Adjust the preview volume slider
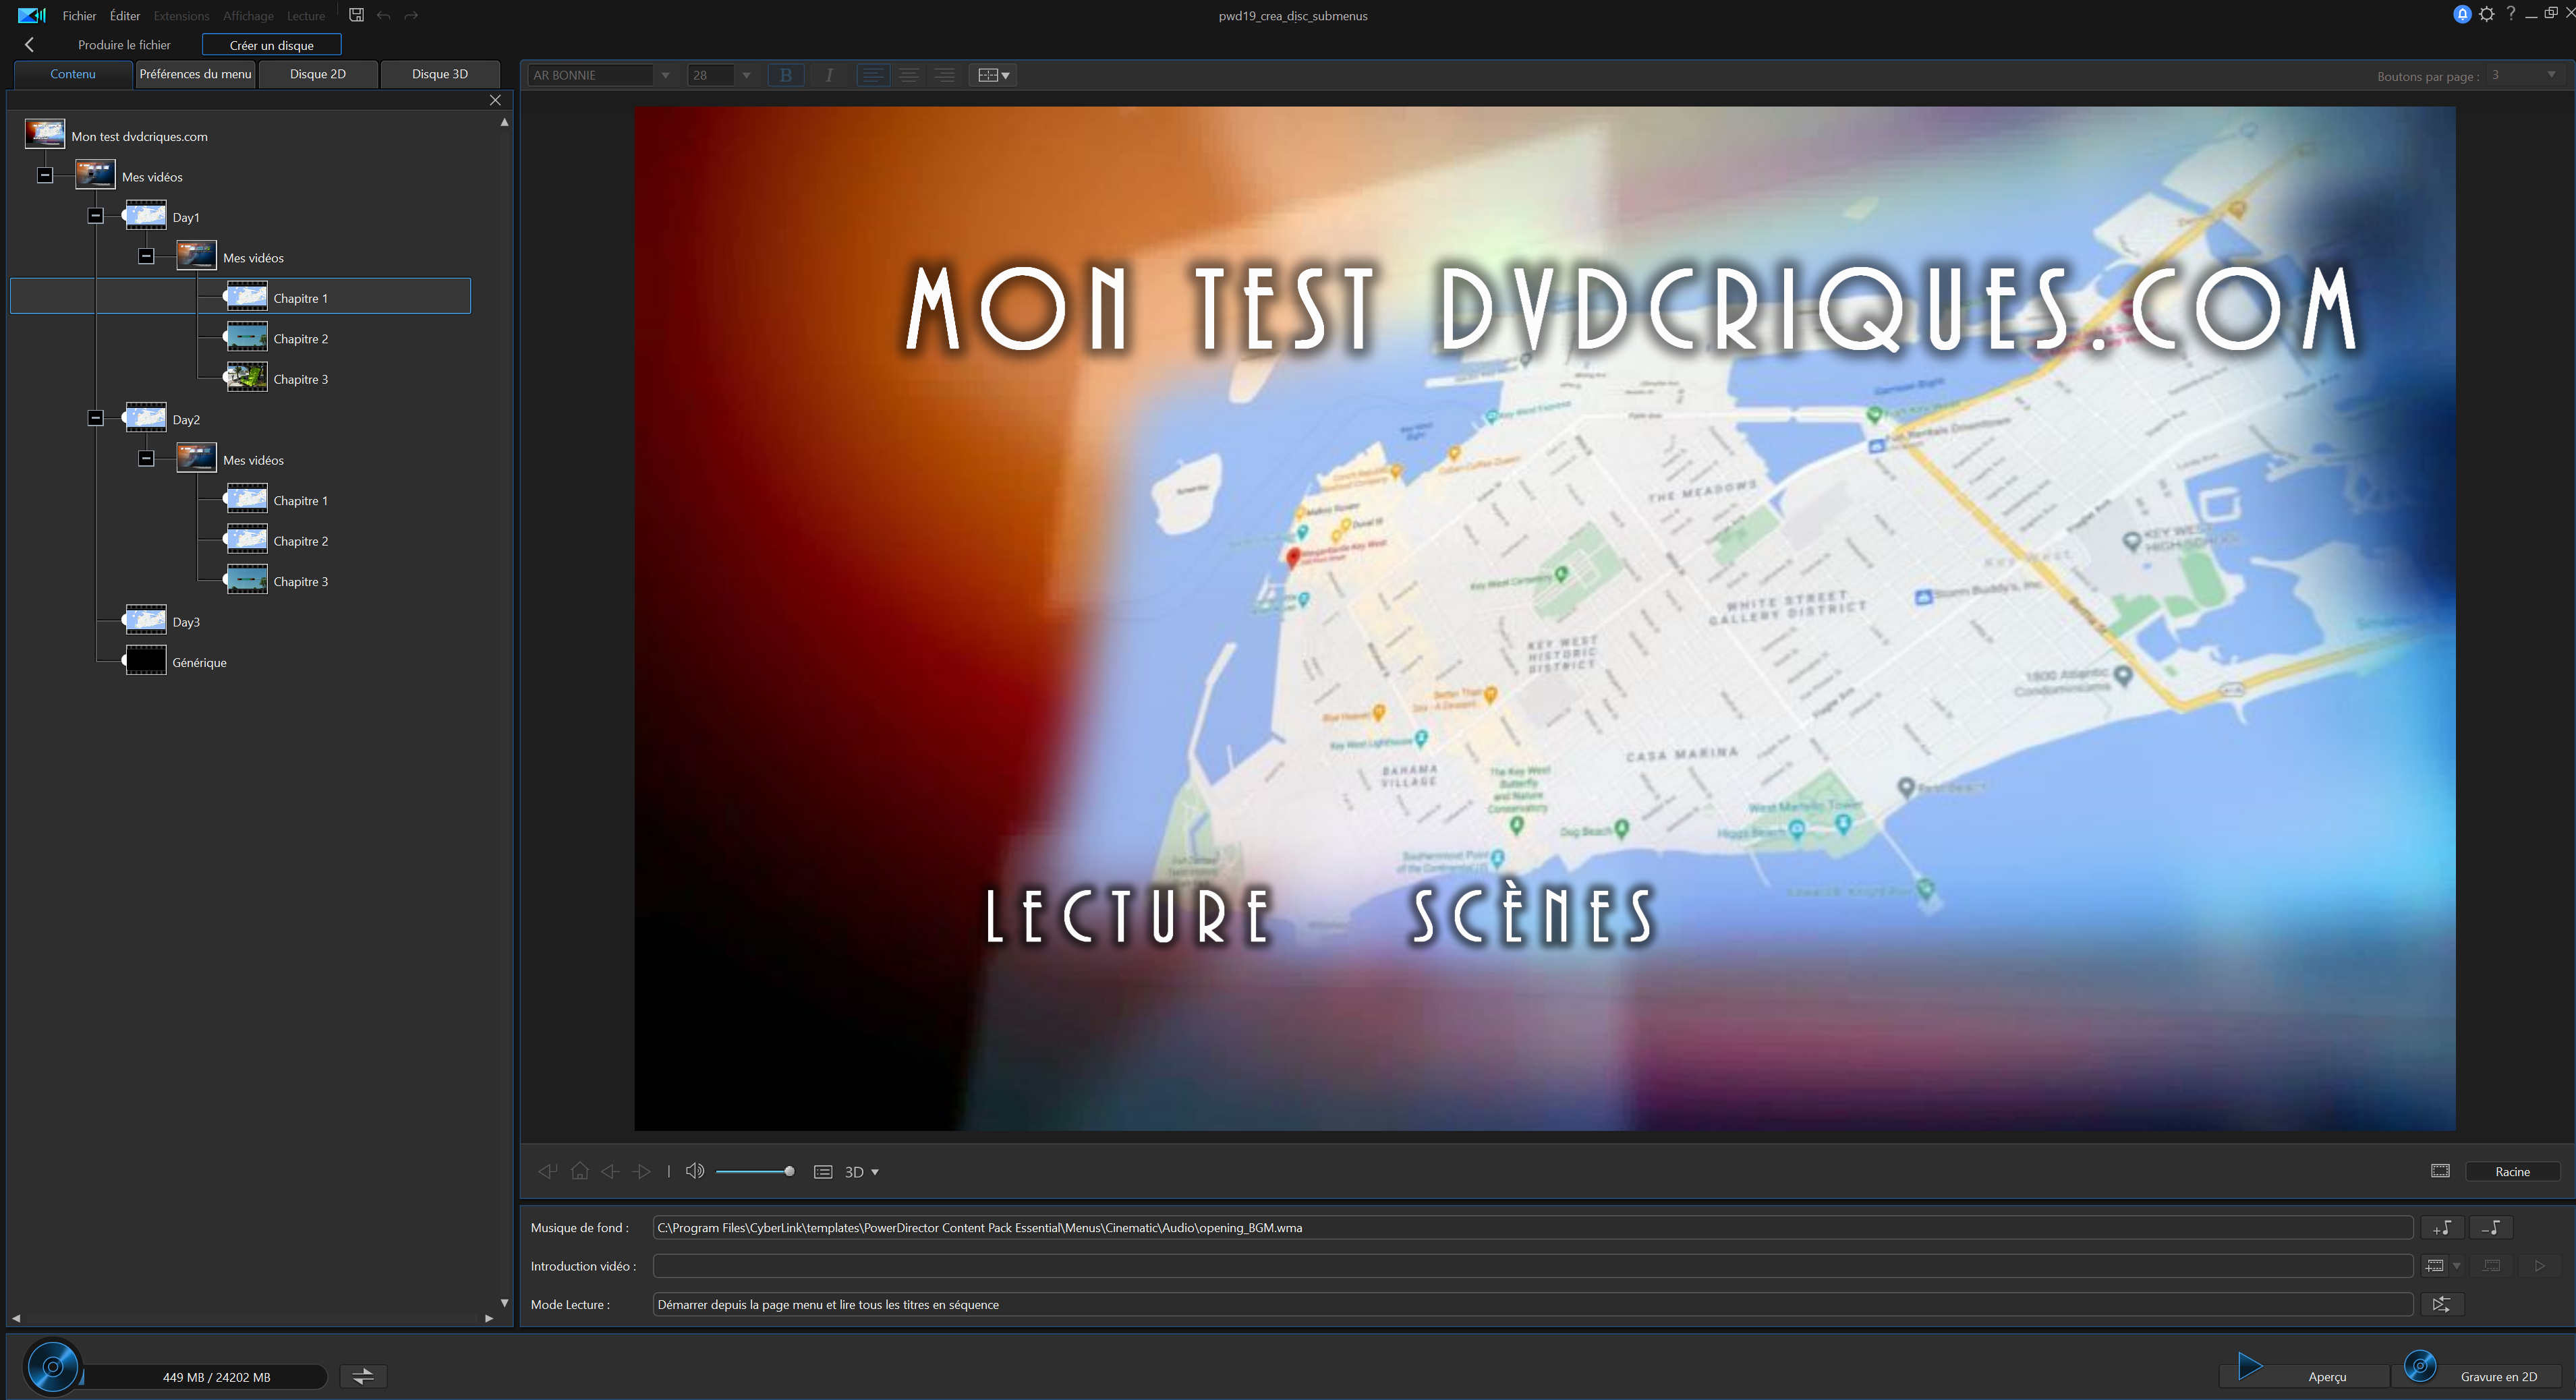The image size is (2576, 1400). tap(755, 1171)
